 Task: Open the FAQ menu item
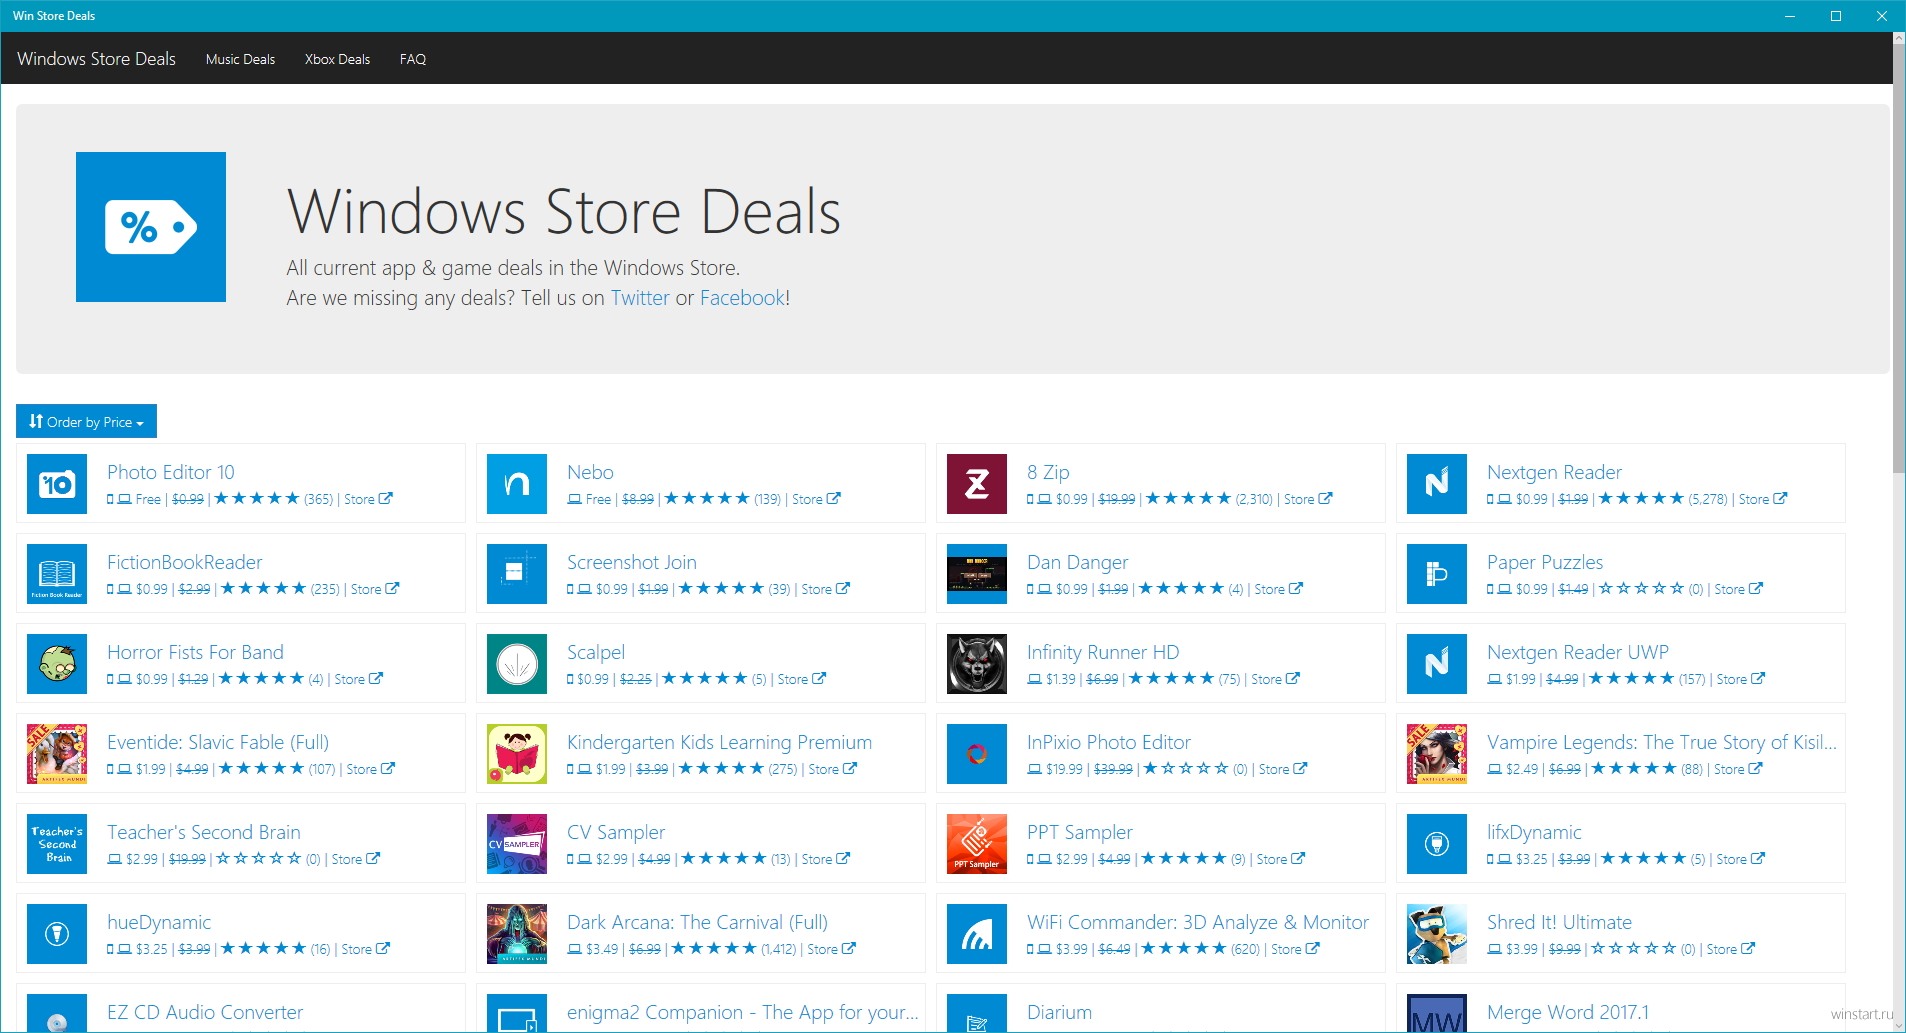click(x=413, y=59)
